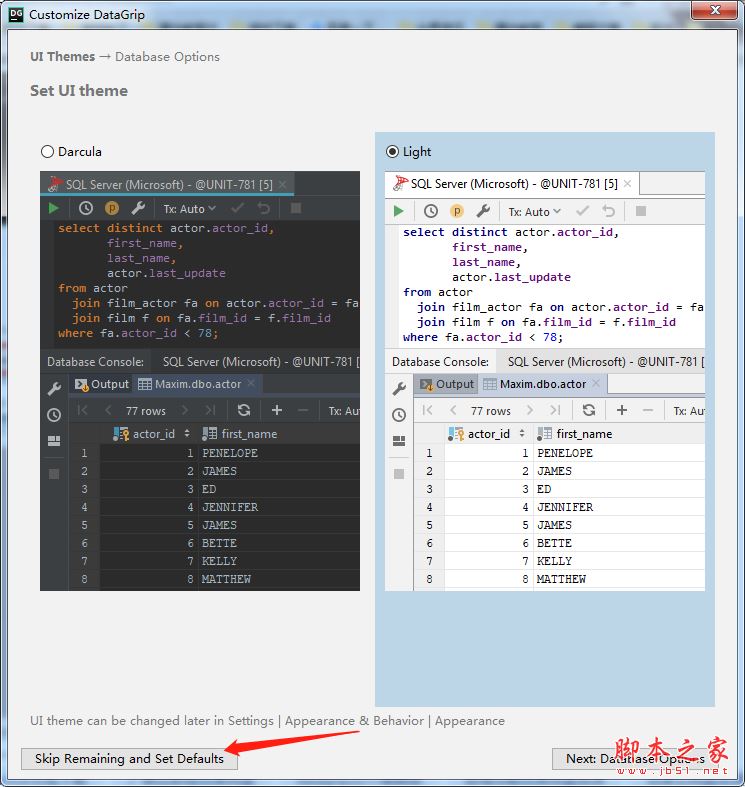Open Tx: Auto dropdown in Darcula preview
Viewport: 745px width, 787px height.
click(x=189, y=209)
